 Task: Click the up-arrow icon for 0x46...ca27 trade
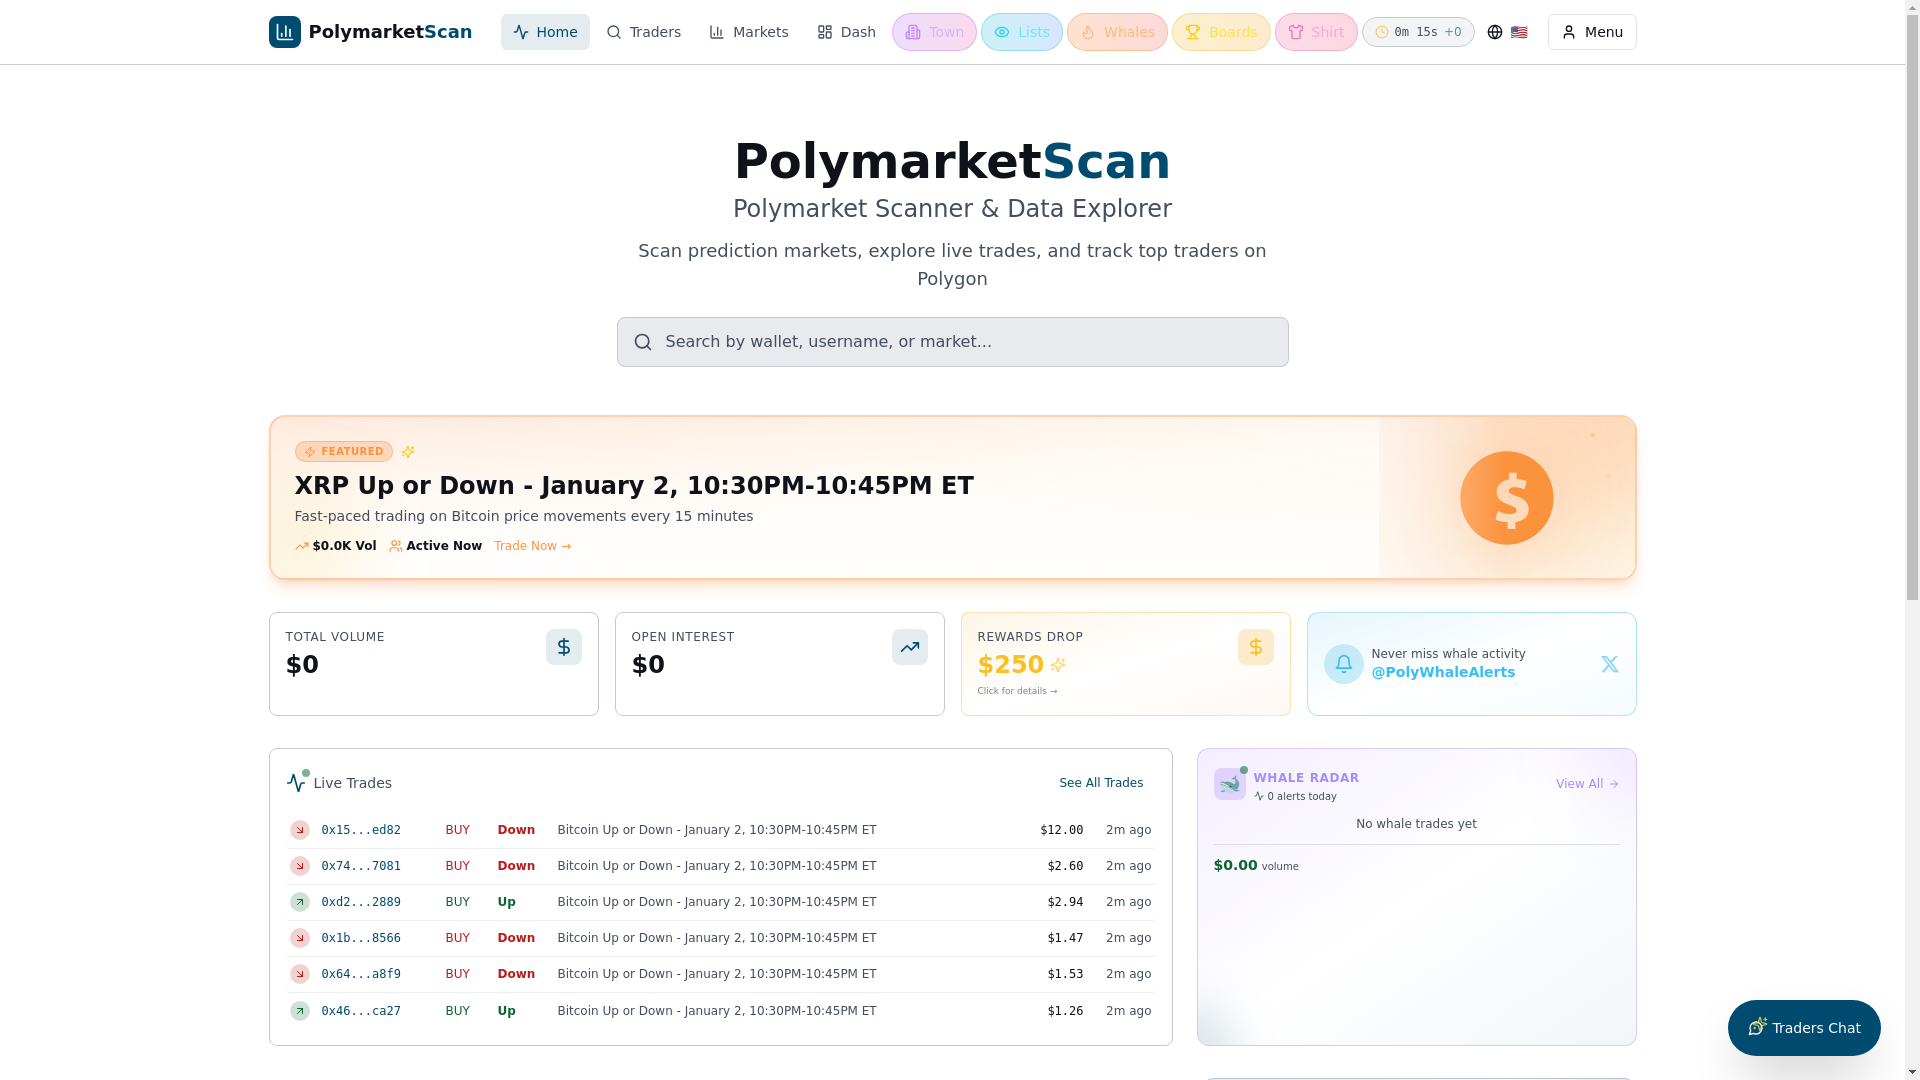pyautogui.click(x=300, y=1011)
